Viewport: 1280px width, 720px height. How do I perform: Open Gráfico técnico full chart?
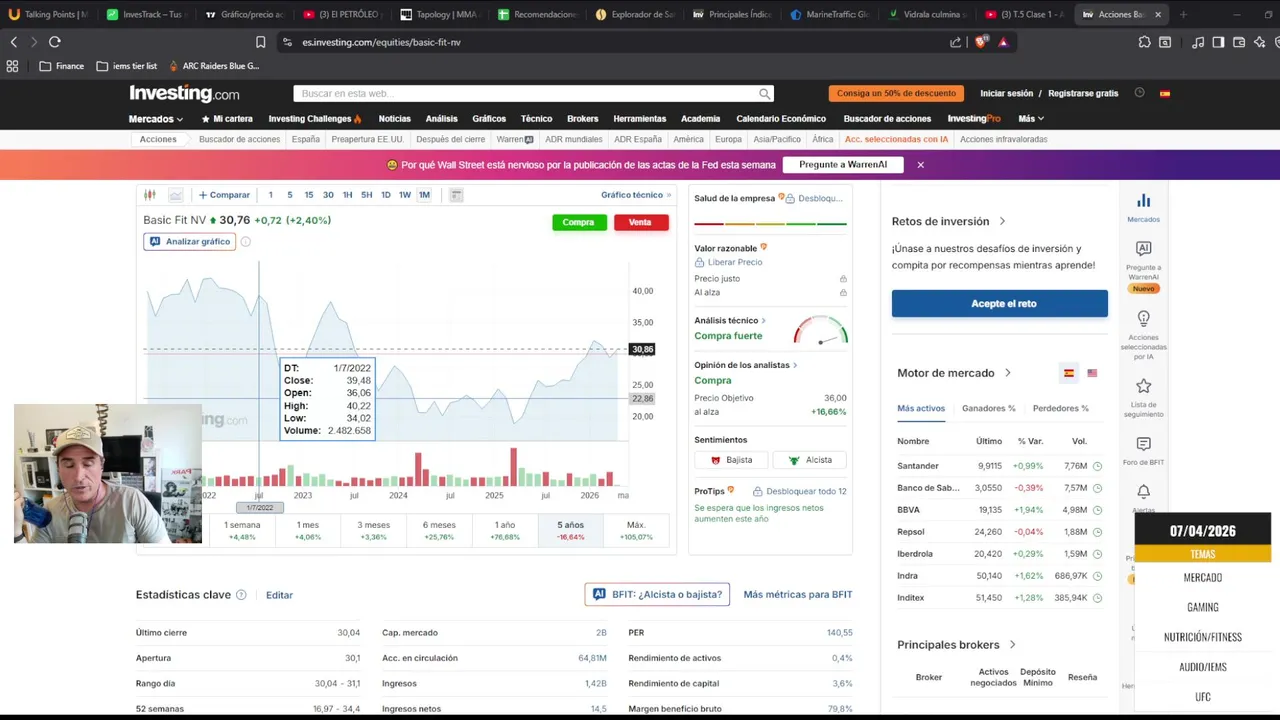click(x=636, y=195)
